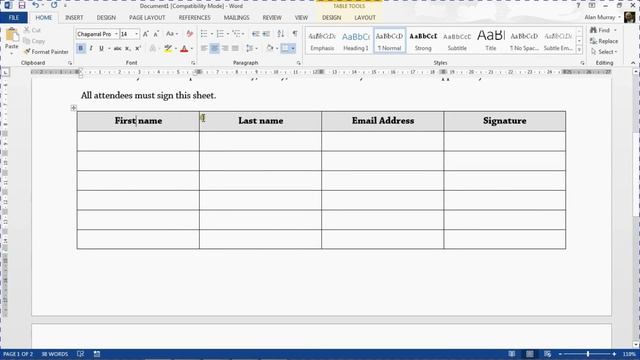Image resolution: width=640 pixels, height=360 pixels.
Task: Open the Paragraph dialog launcher
Action: (298, 63)
